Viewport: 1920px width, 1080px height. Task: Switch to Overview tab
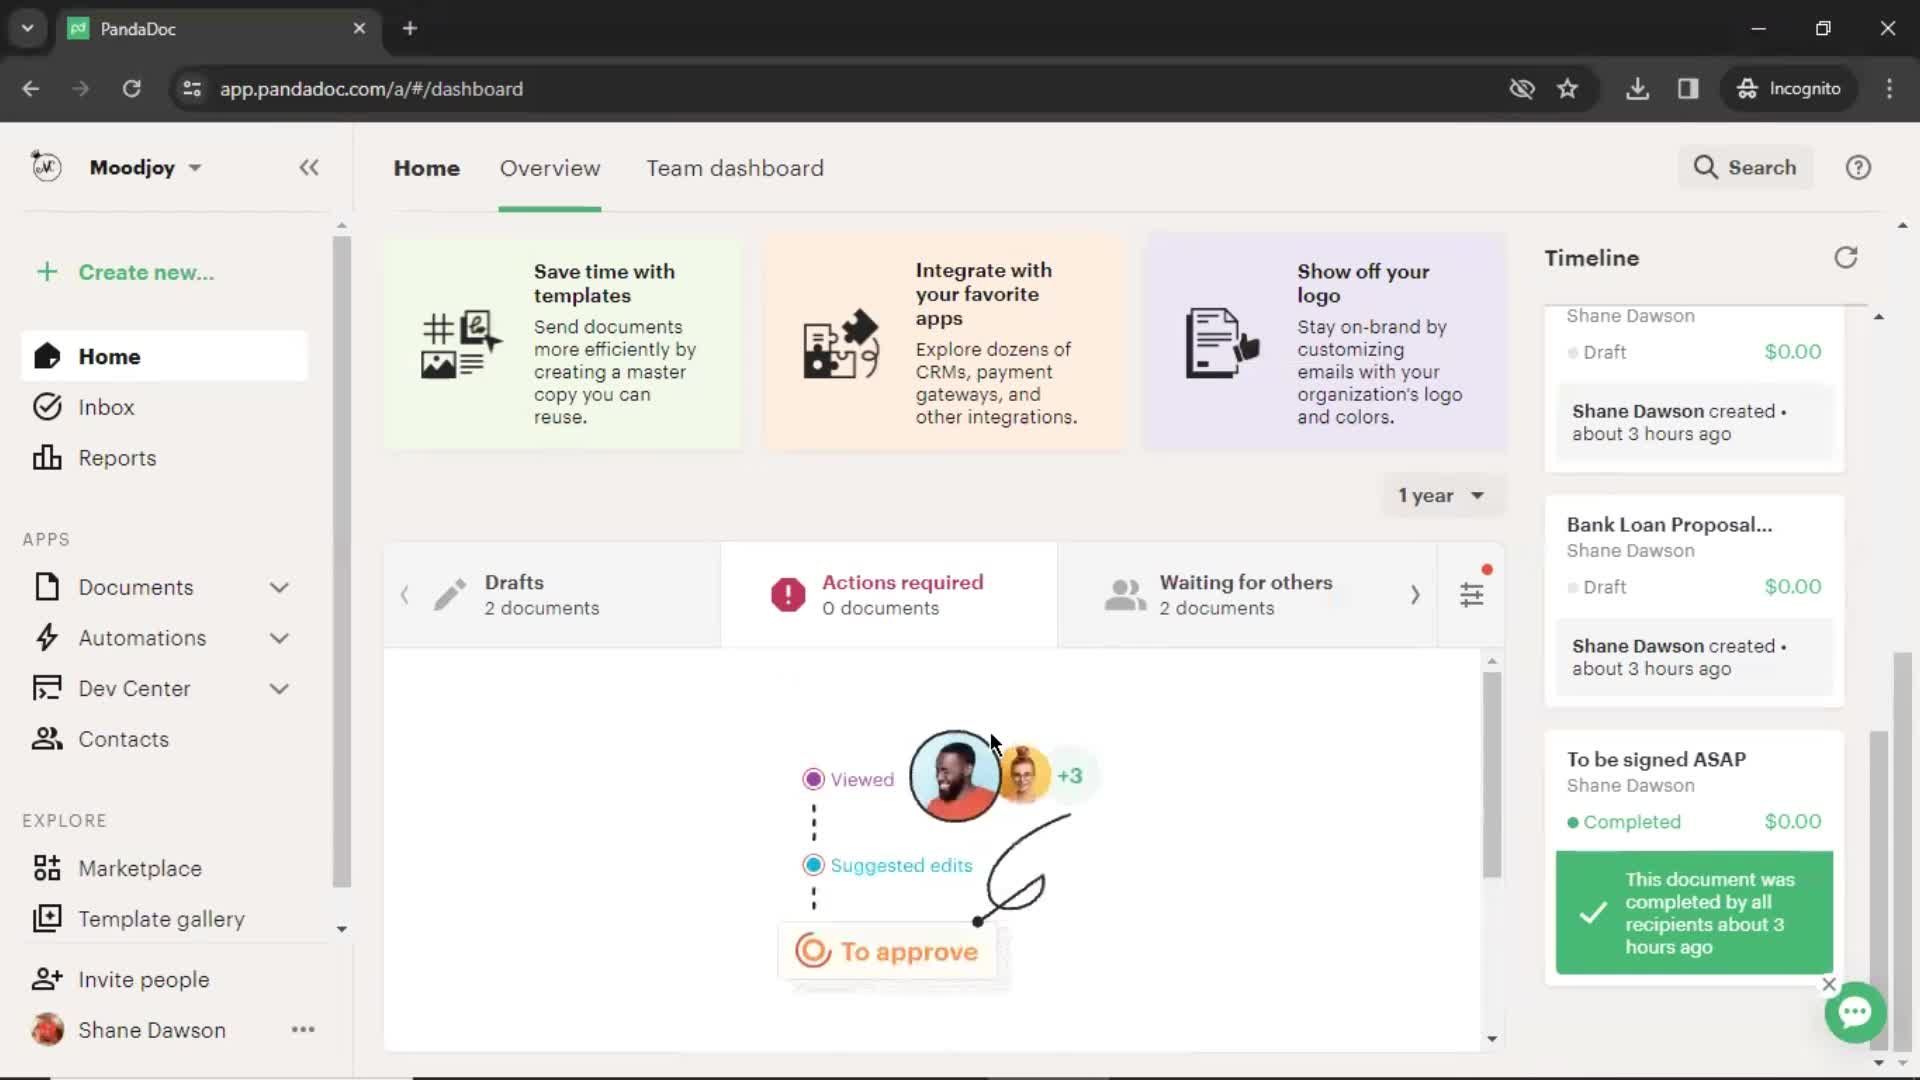[550, 167]
